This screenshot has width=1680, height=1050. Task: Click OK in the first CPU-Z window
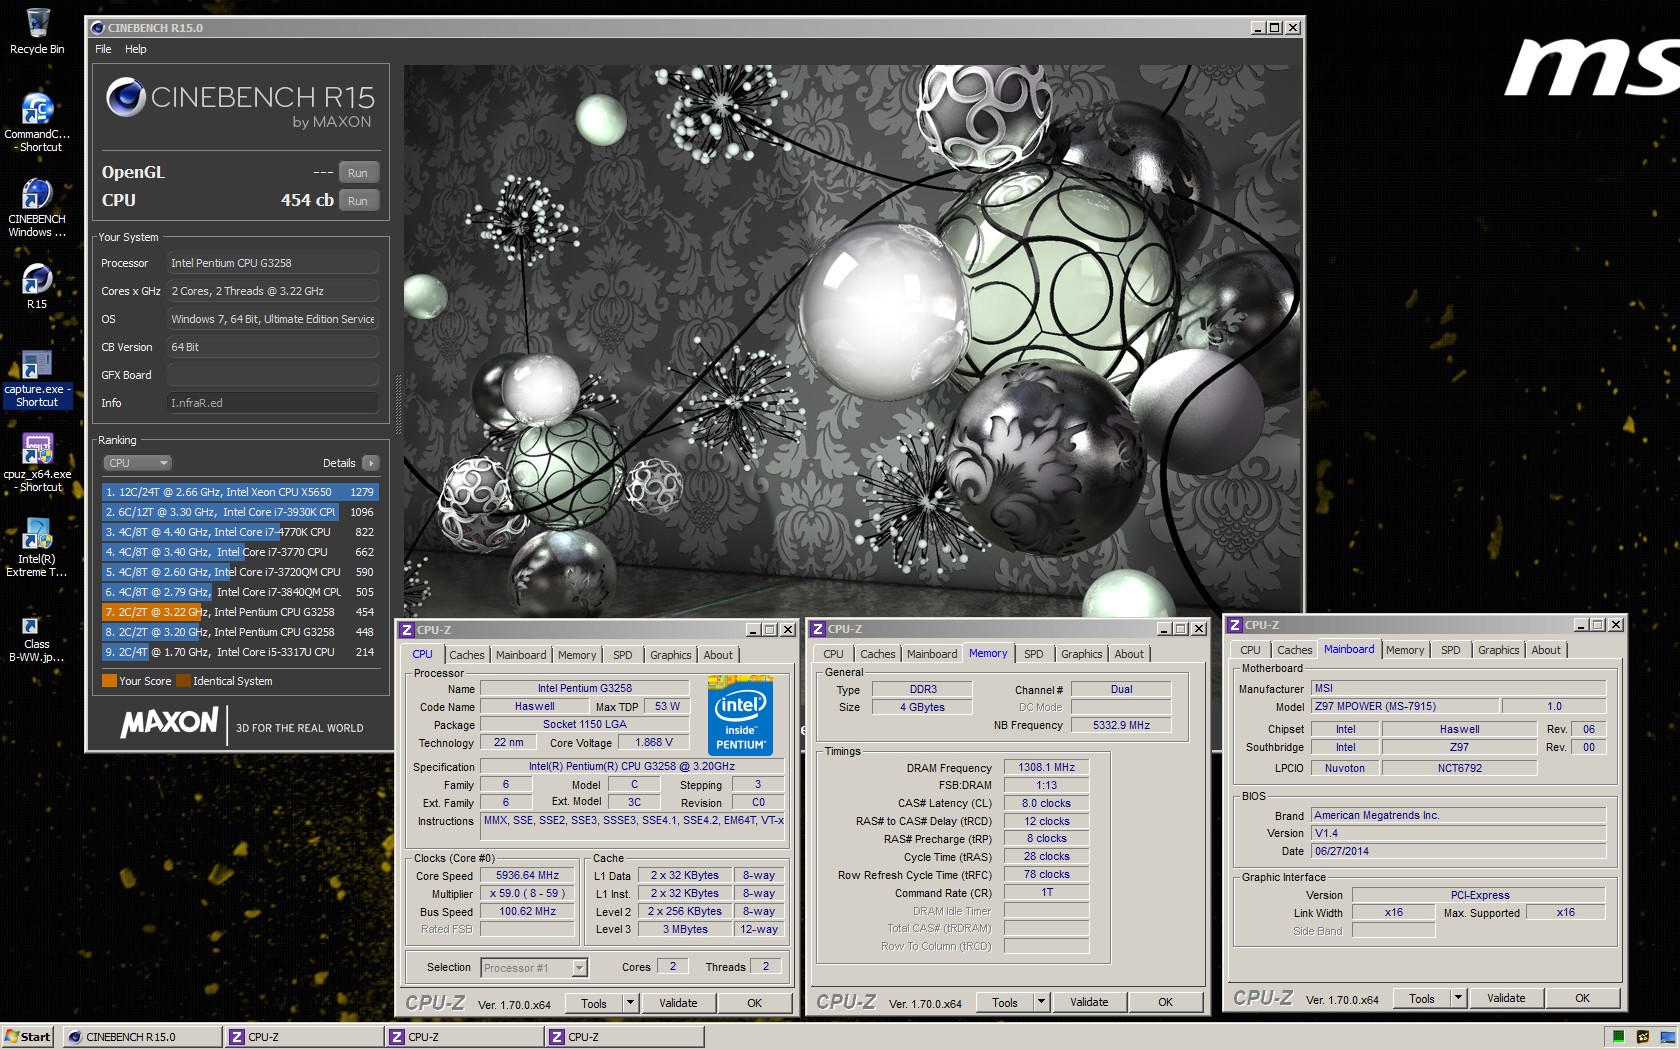754,1003
